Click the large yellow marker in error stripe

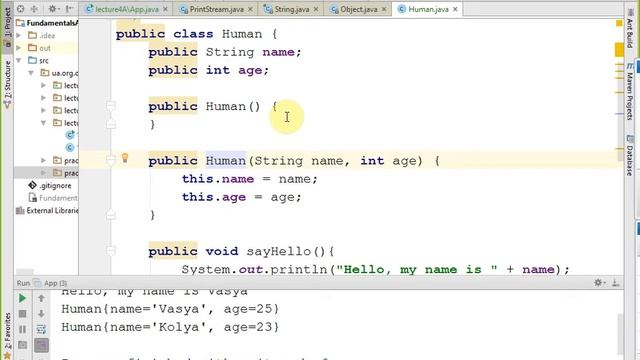click(619, 50)
